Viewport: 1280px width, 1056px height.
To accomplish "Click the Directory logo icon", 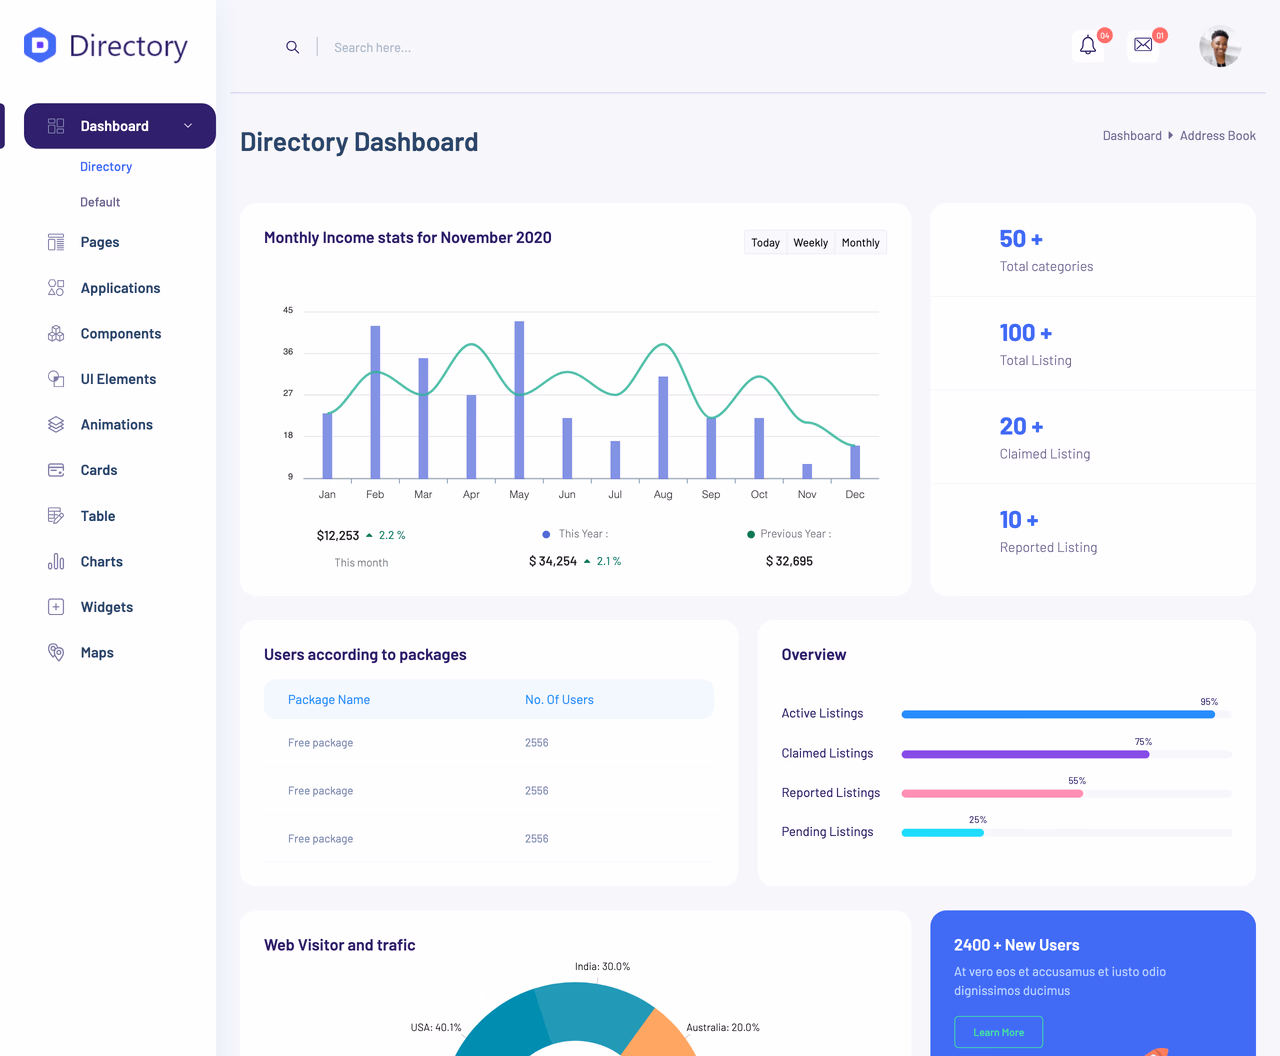I will pos(40,45).
